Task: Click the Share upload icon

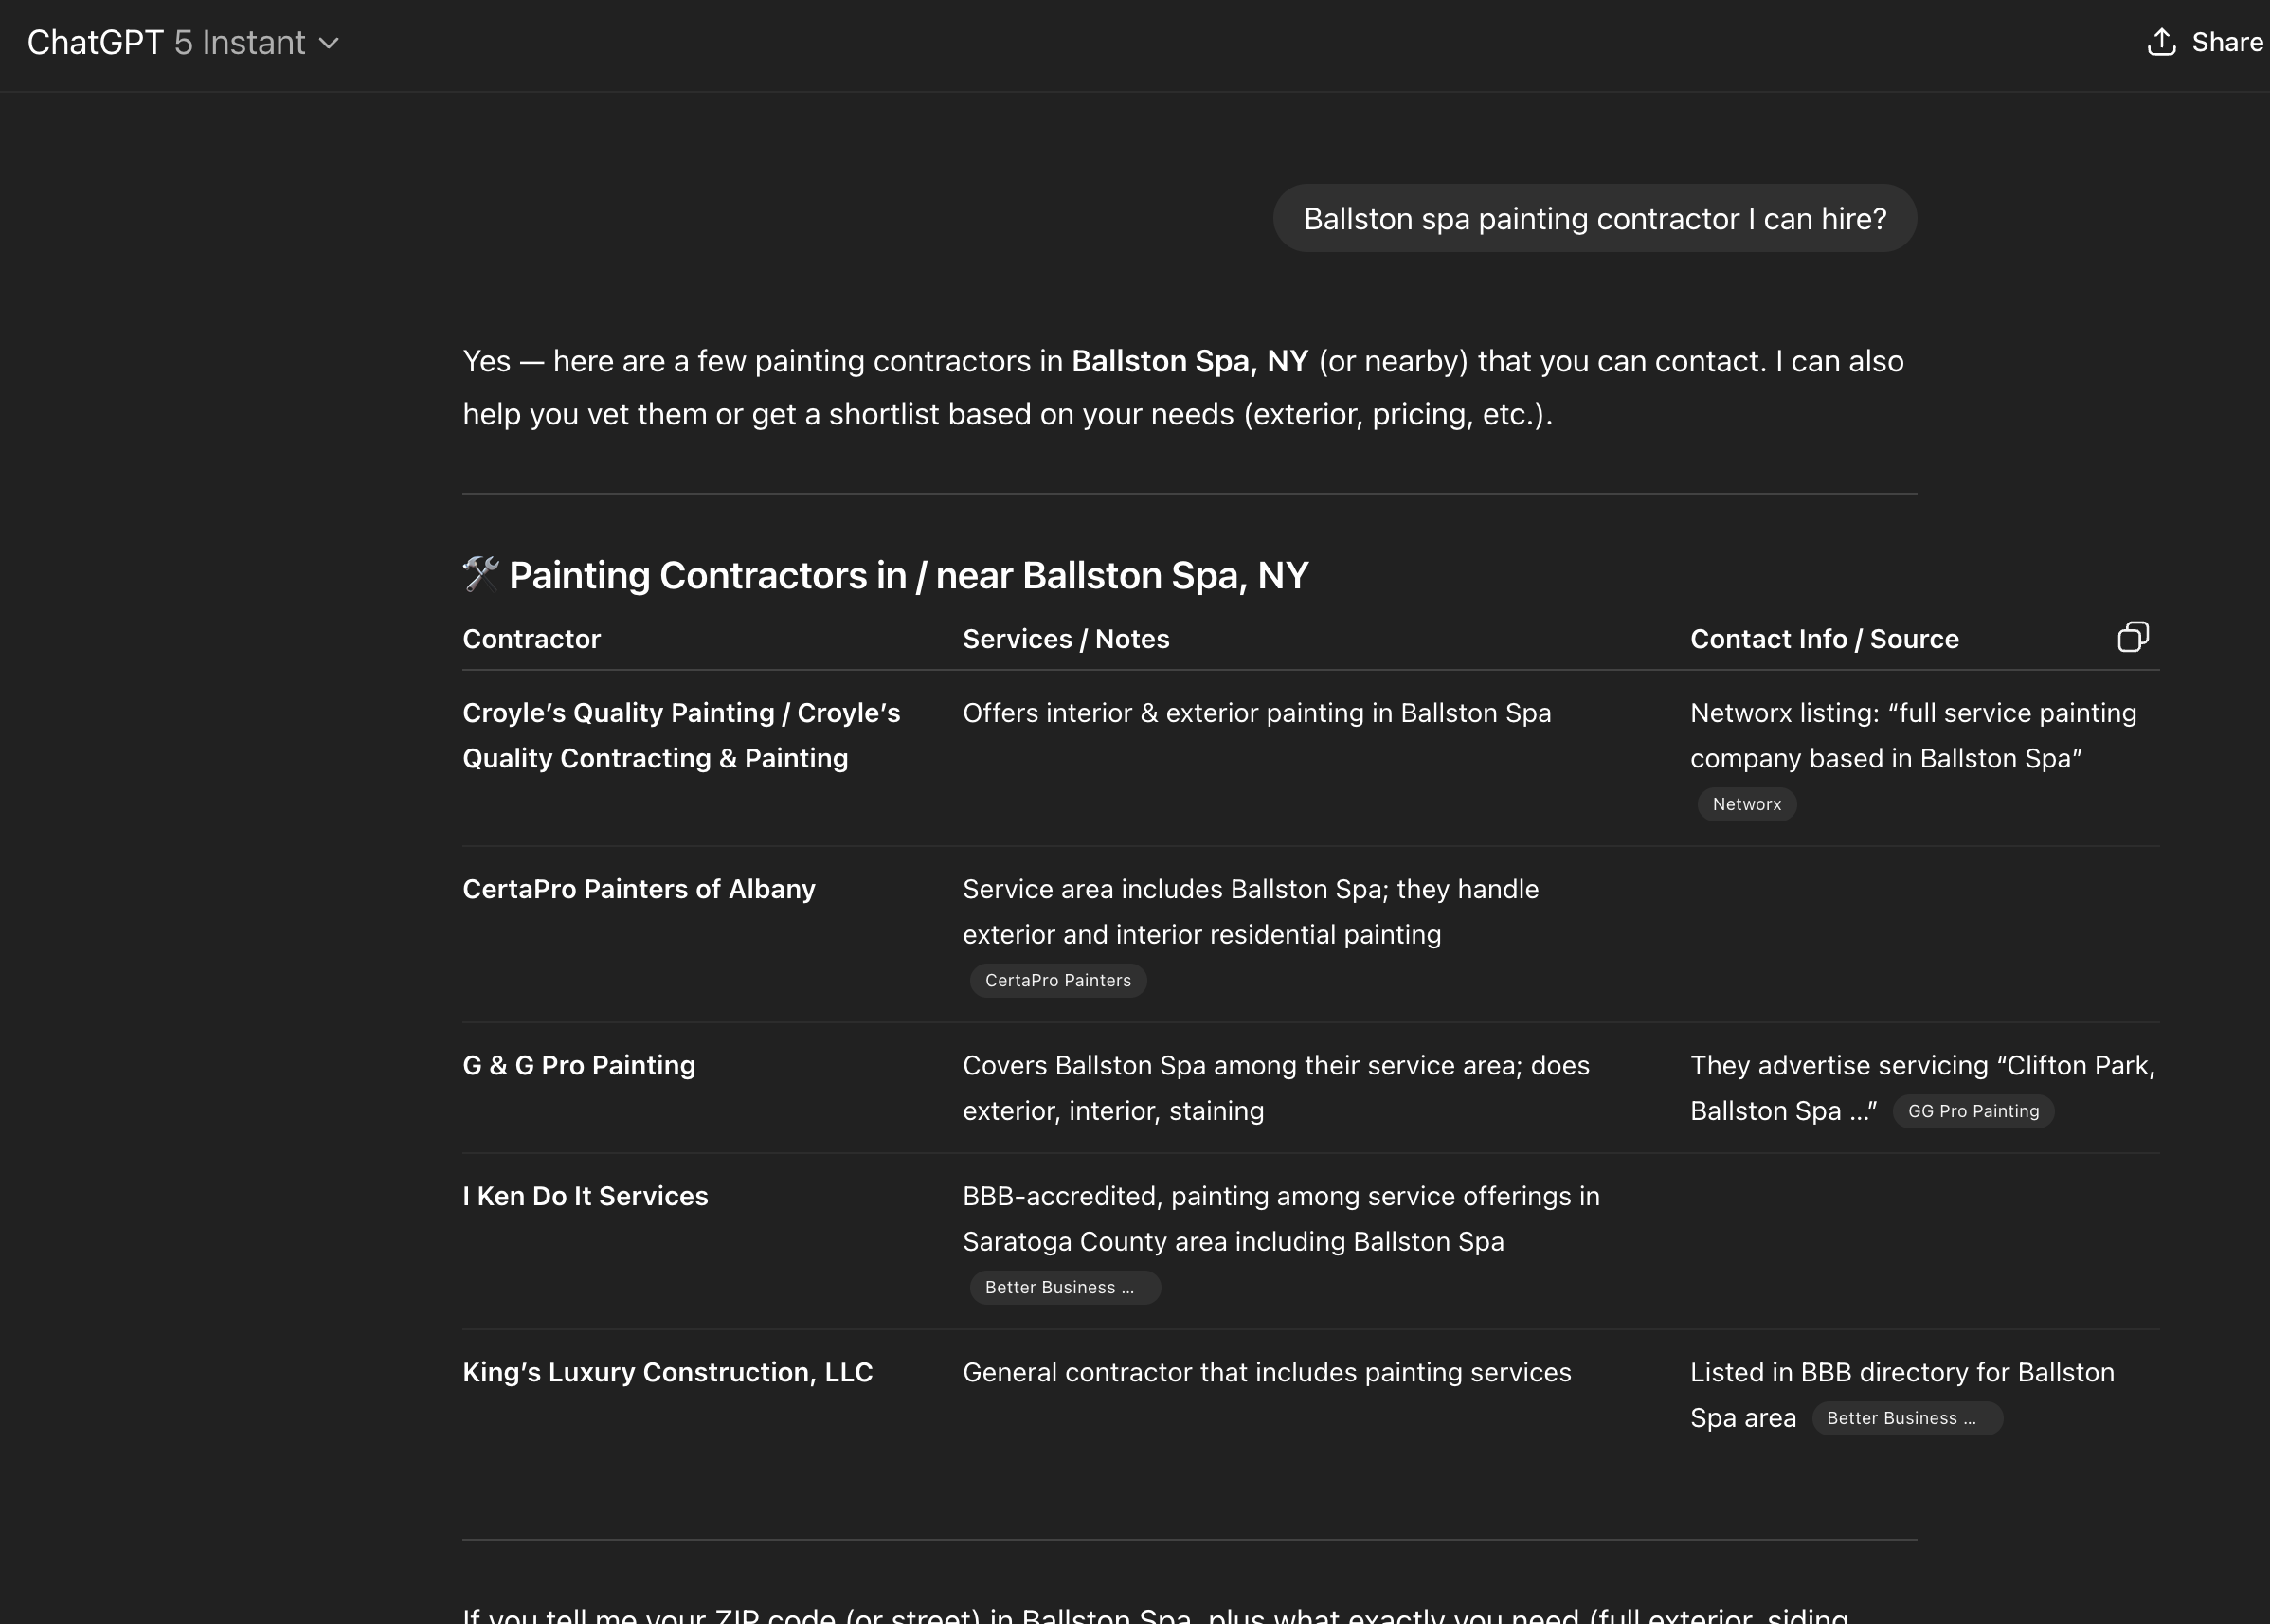Action: (x=2161, y=42)
